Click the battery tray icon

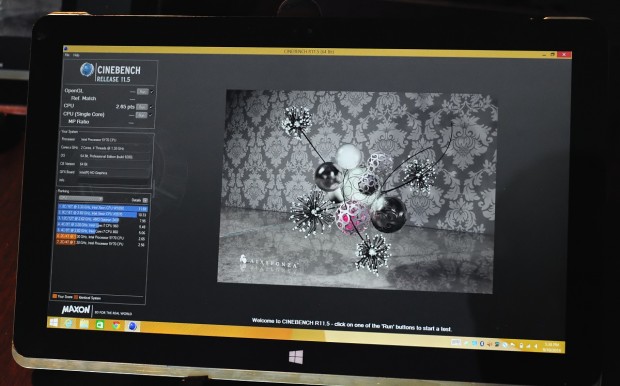click(521, 345)
